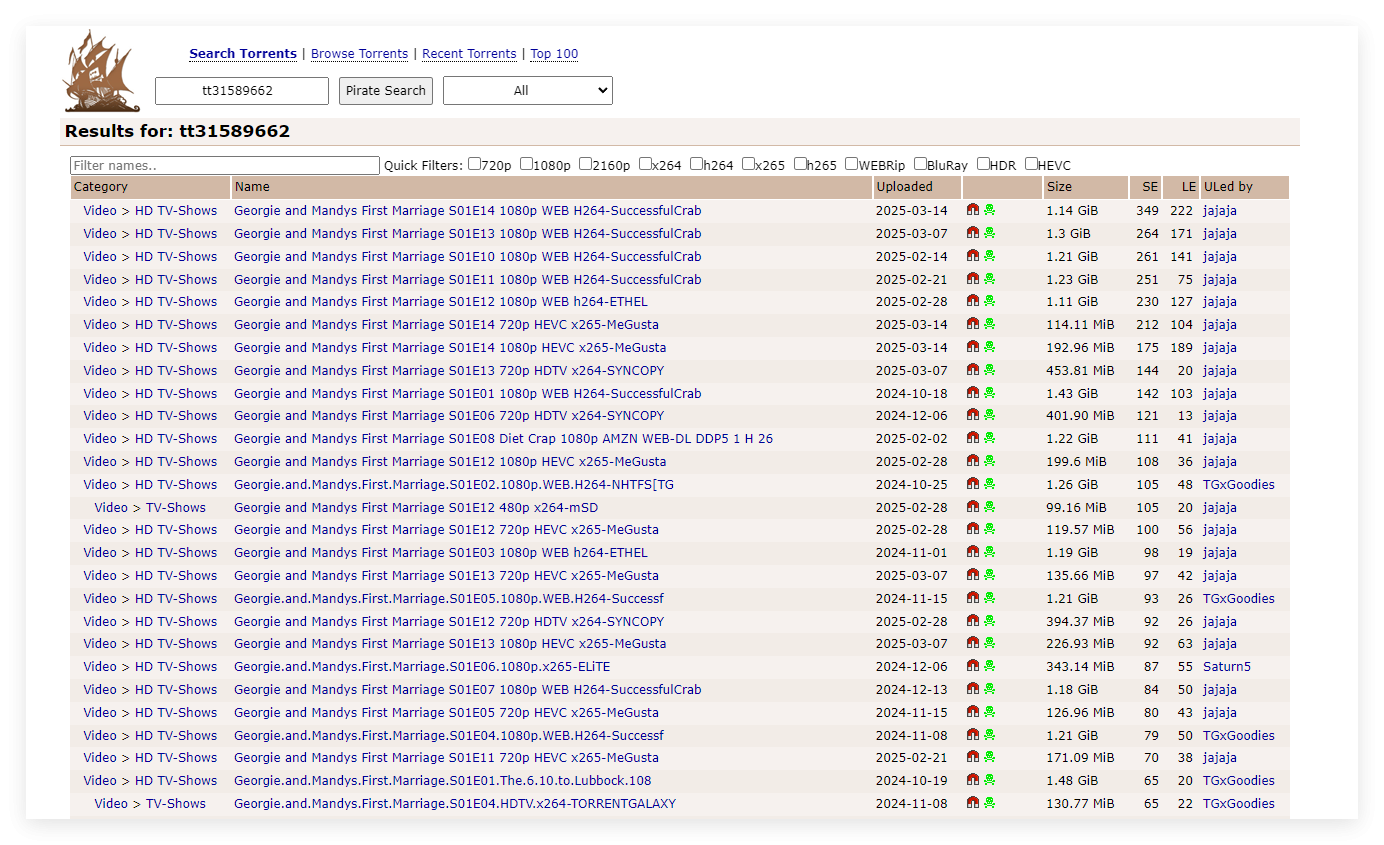Click magnet icon for S01E06.1080p.x265-ELiTE row
The width and height of the screenshot is (1384, 845).
(x=973, y=666)
